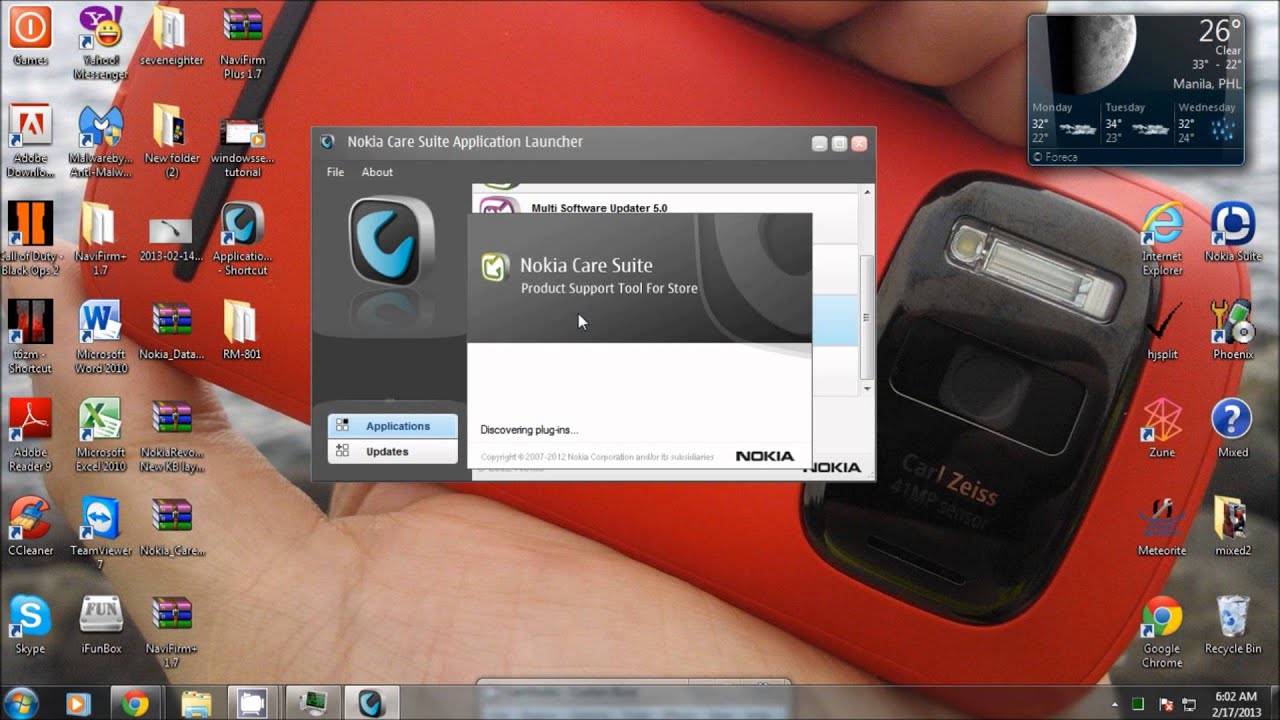The width and height of the screenshot is (1280, 720).
Task: Open the NokiaRevo... New KB archive
Action: pos(172,435)
